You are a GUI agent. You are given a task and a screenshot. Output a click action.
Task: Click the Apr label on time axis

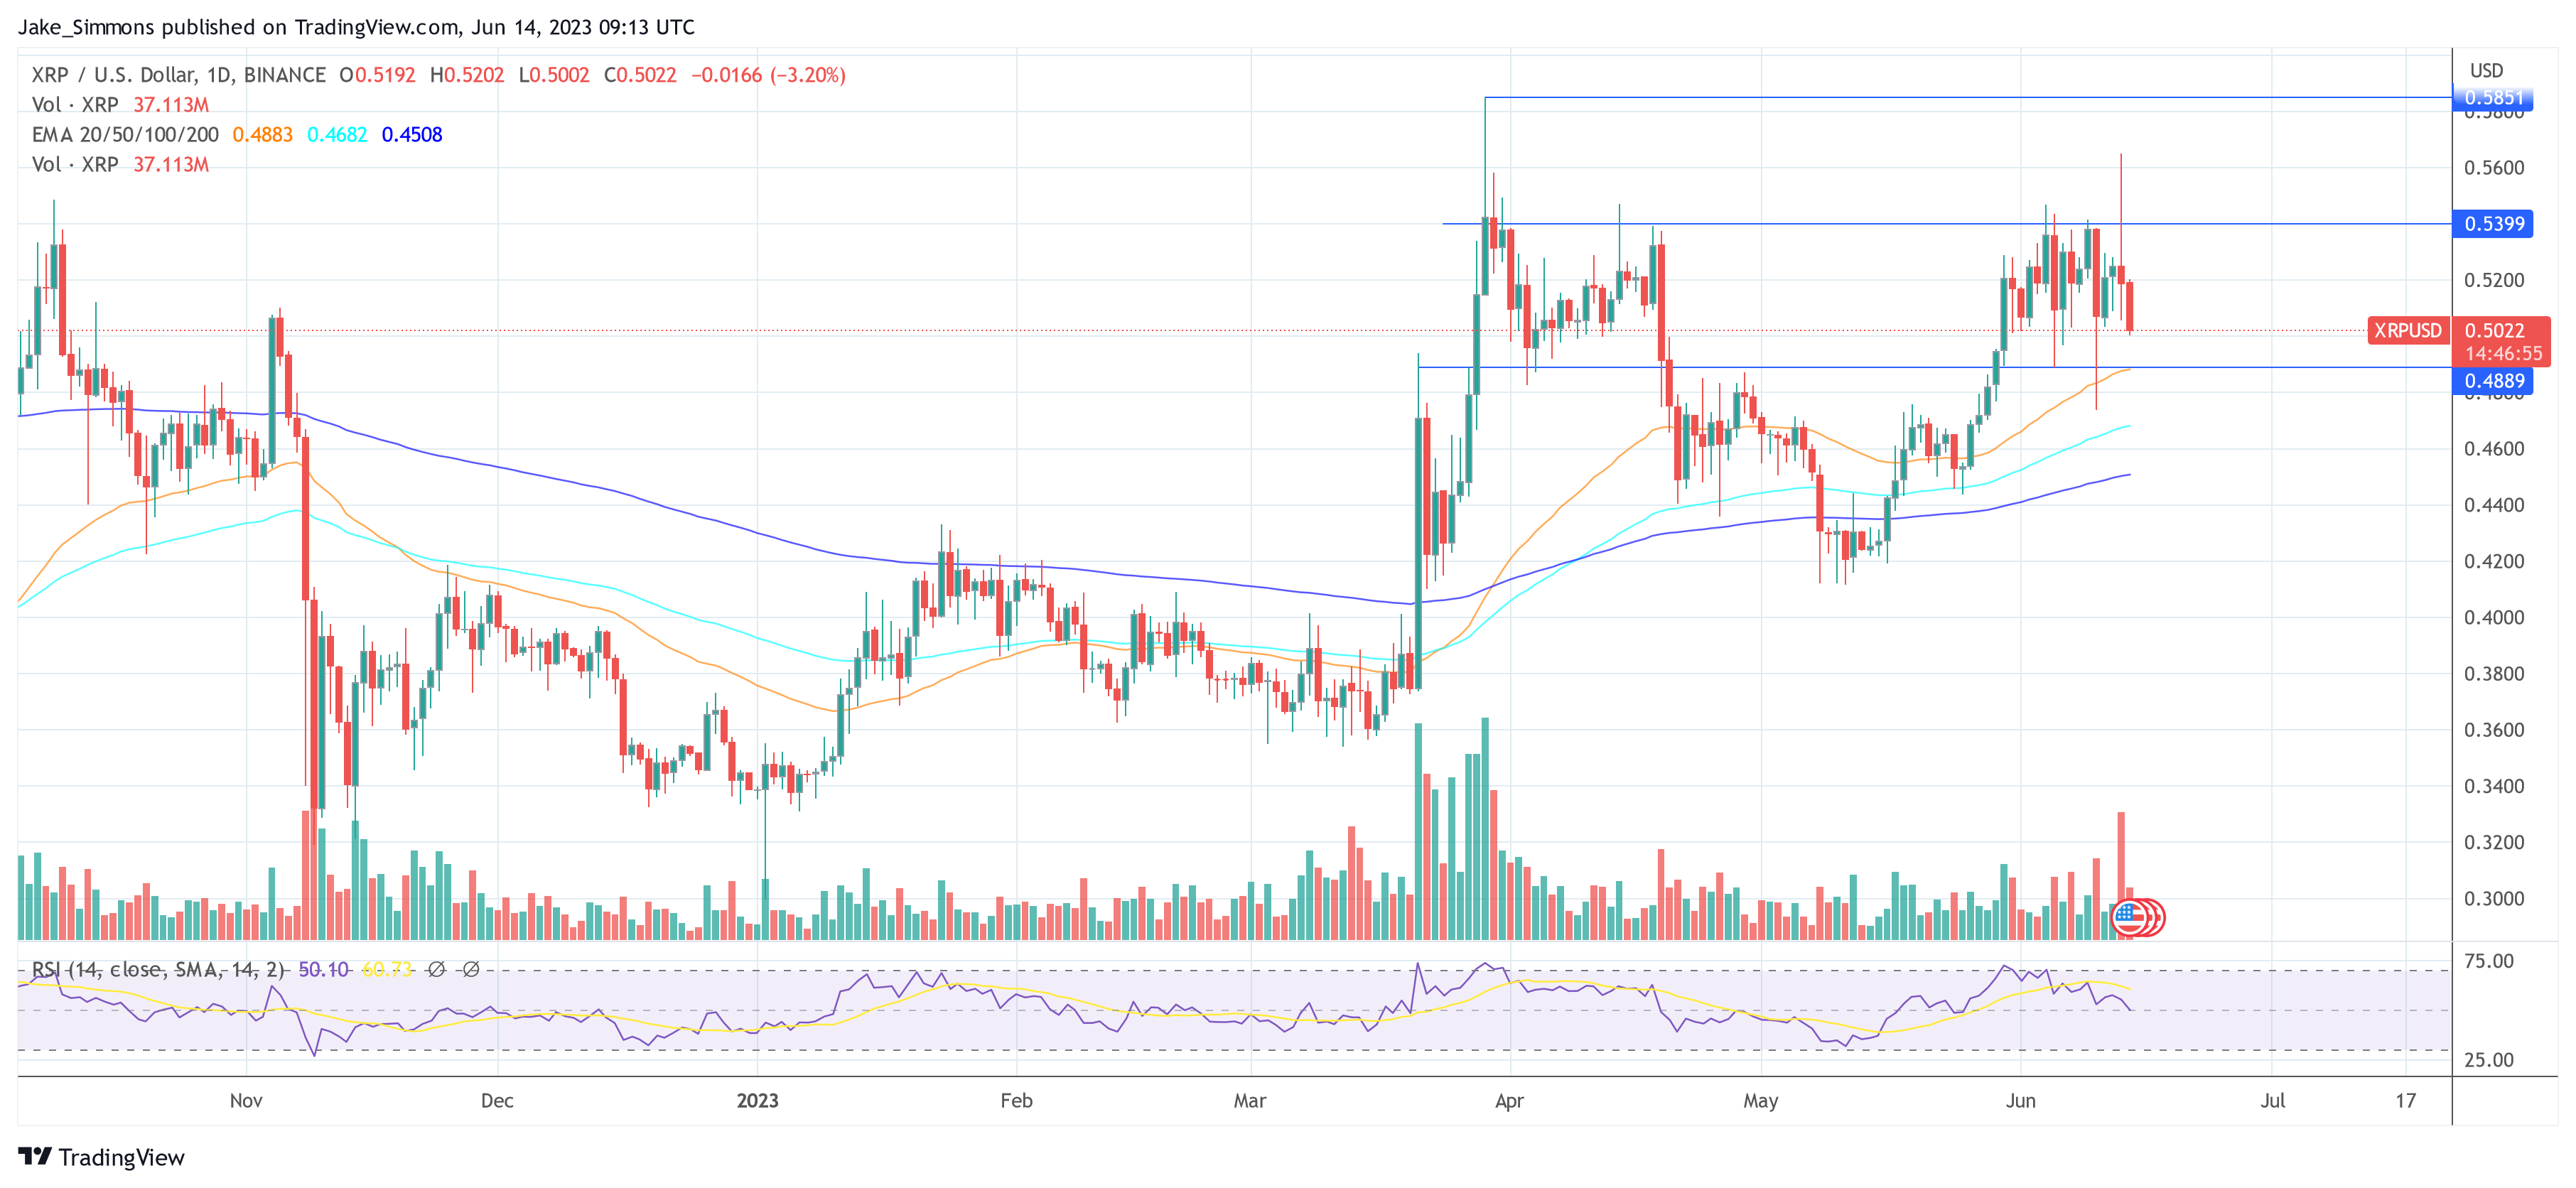coord(1509,1101)
